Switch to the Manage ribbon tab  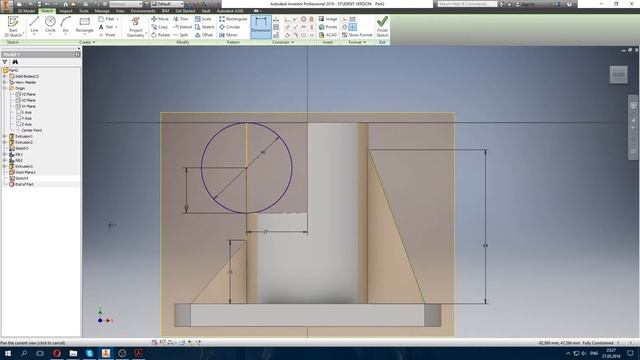pyautogui.click(x=102, y=11)
